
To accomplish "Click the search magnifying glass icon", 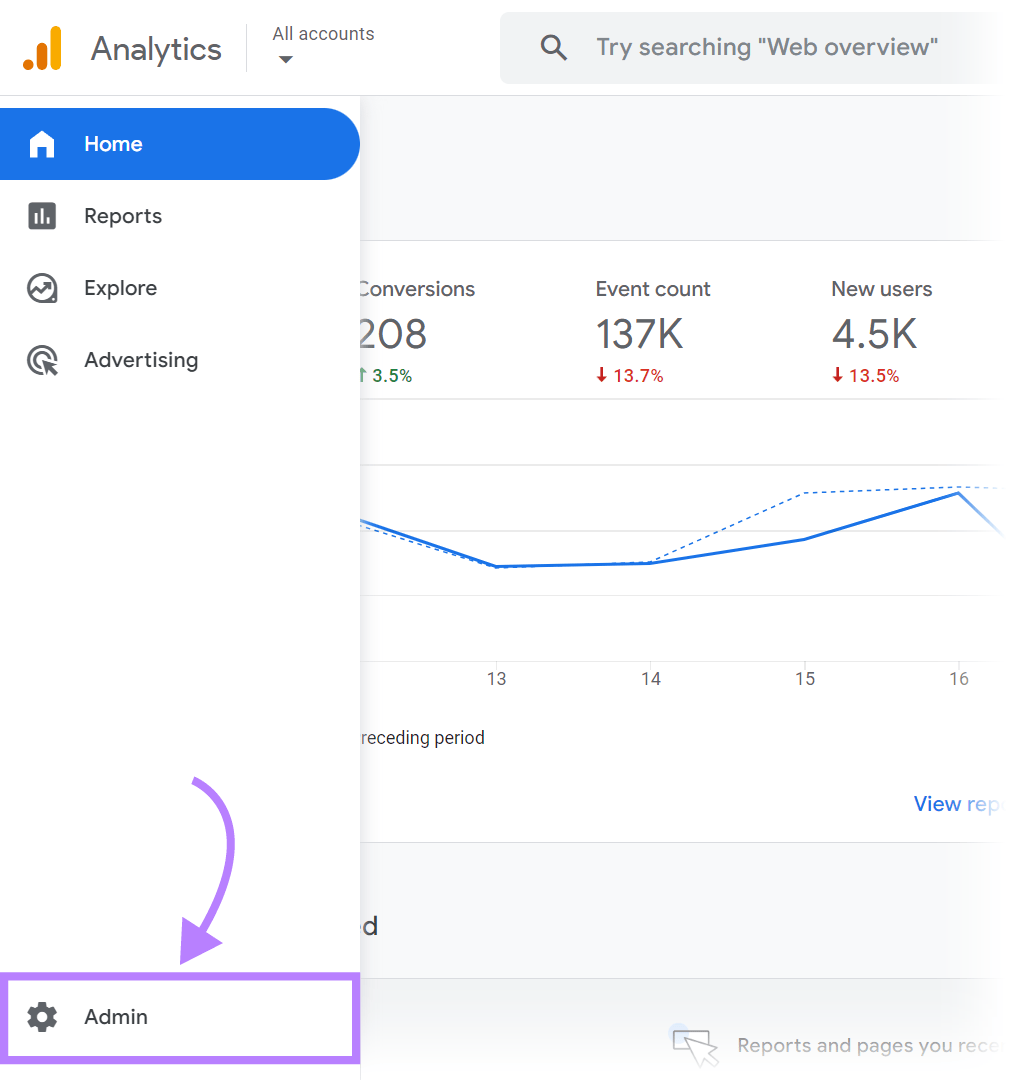I will [553, 47].
